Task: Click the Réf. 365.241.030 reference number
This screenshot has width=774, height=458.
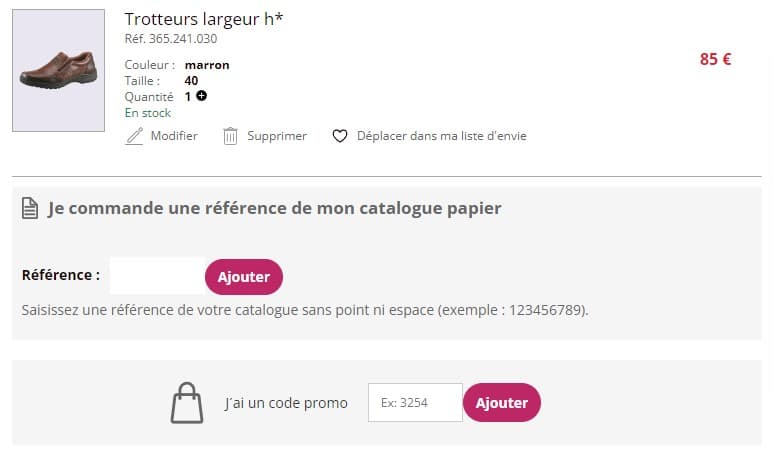Action: coord(170,39)
